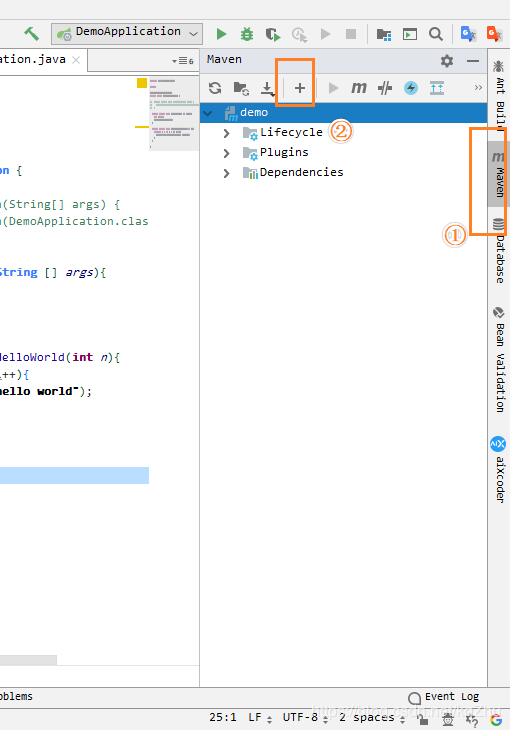
Task: Click the Debug bug icon
Action: click(246, 34)
